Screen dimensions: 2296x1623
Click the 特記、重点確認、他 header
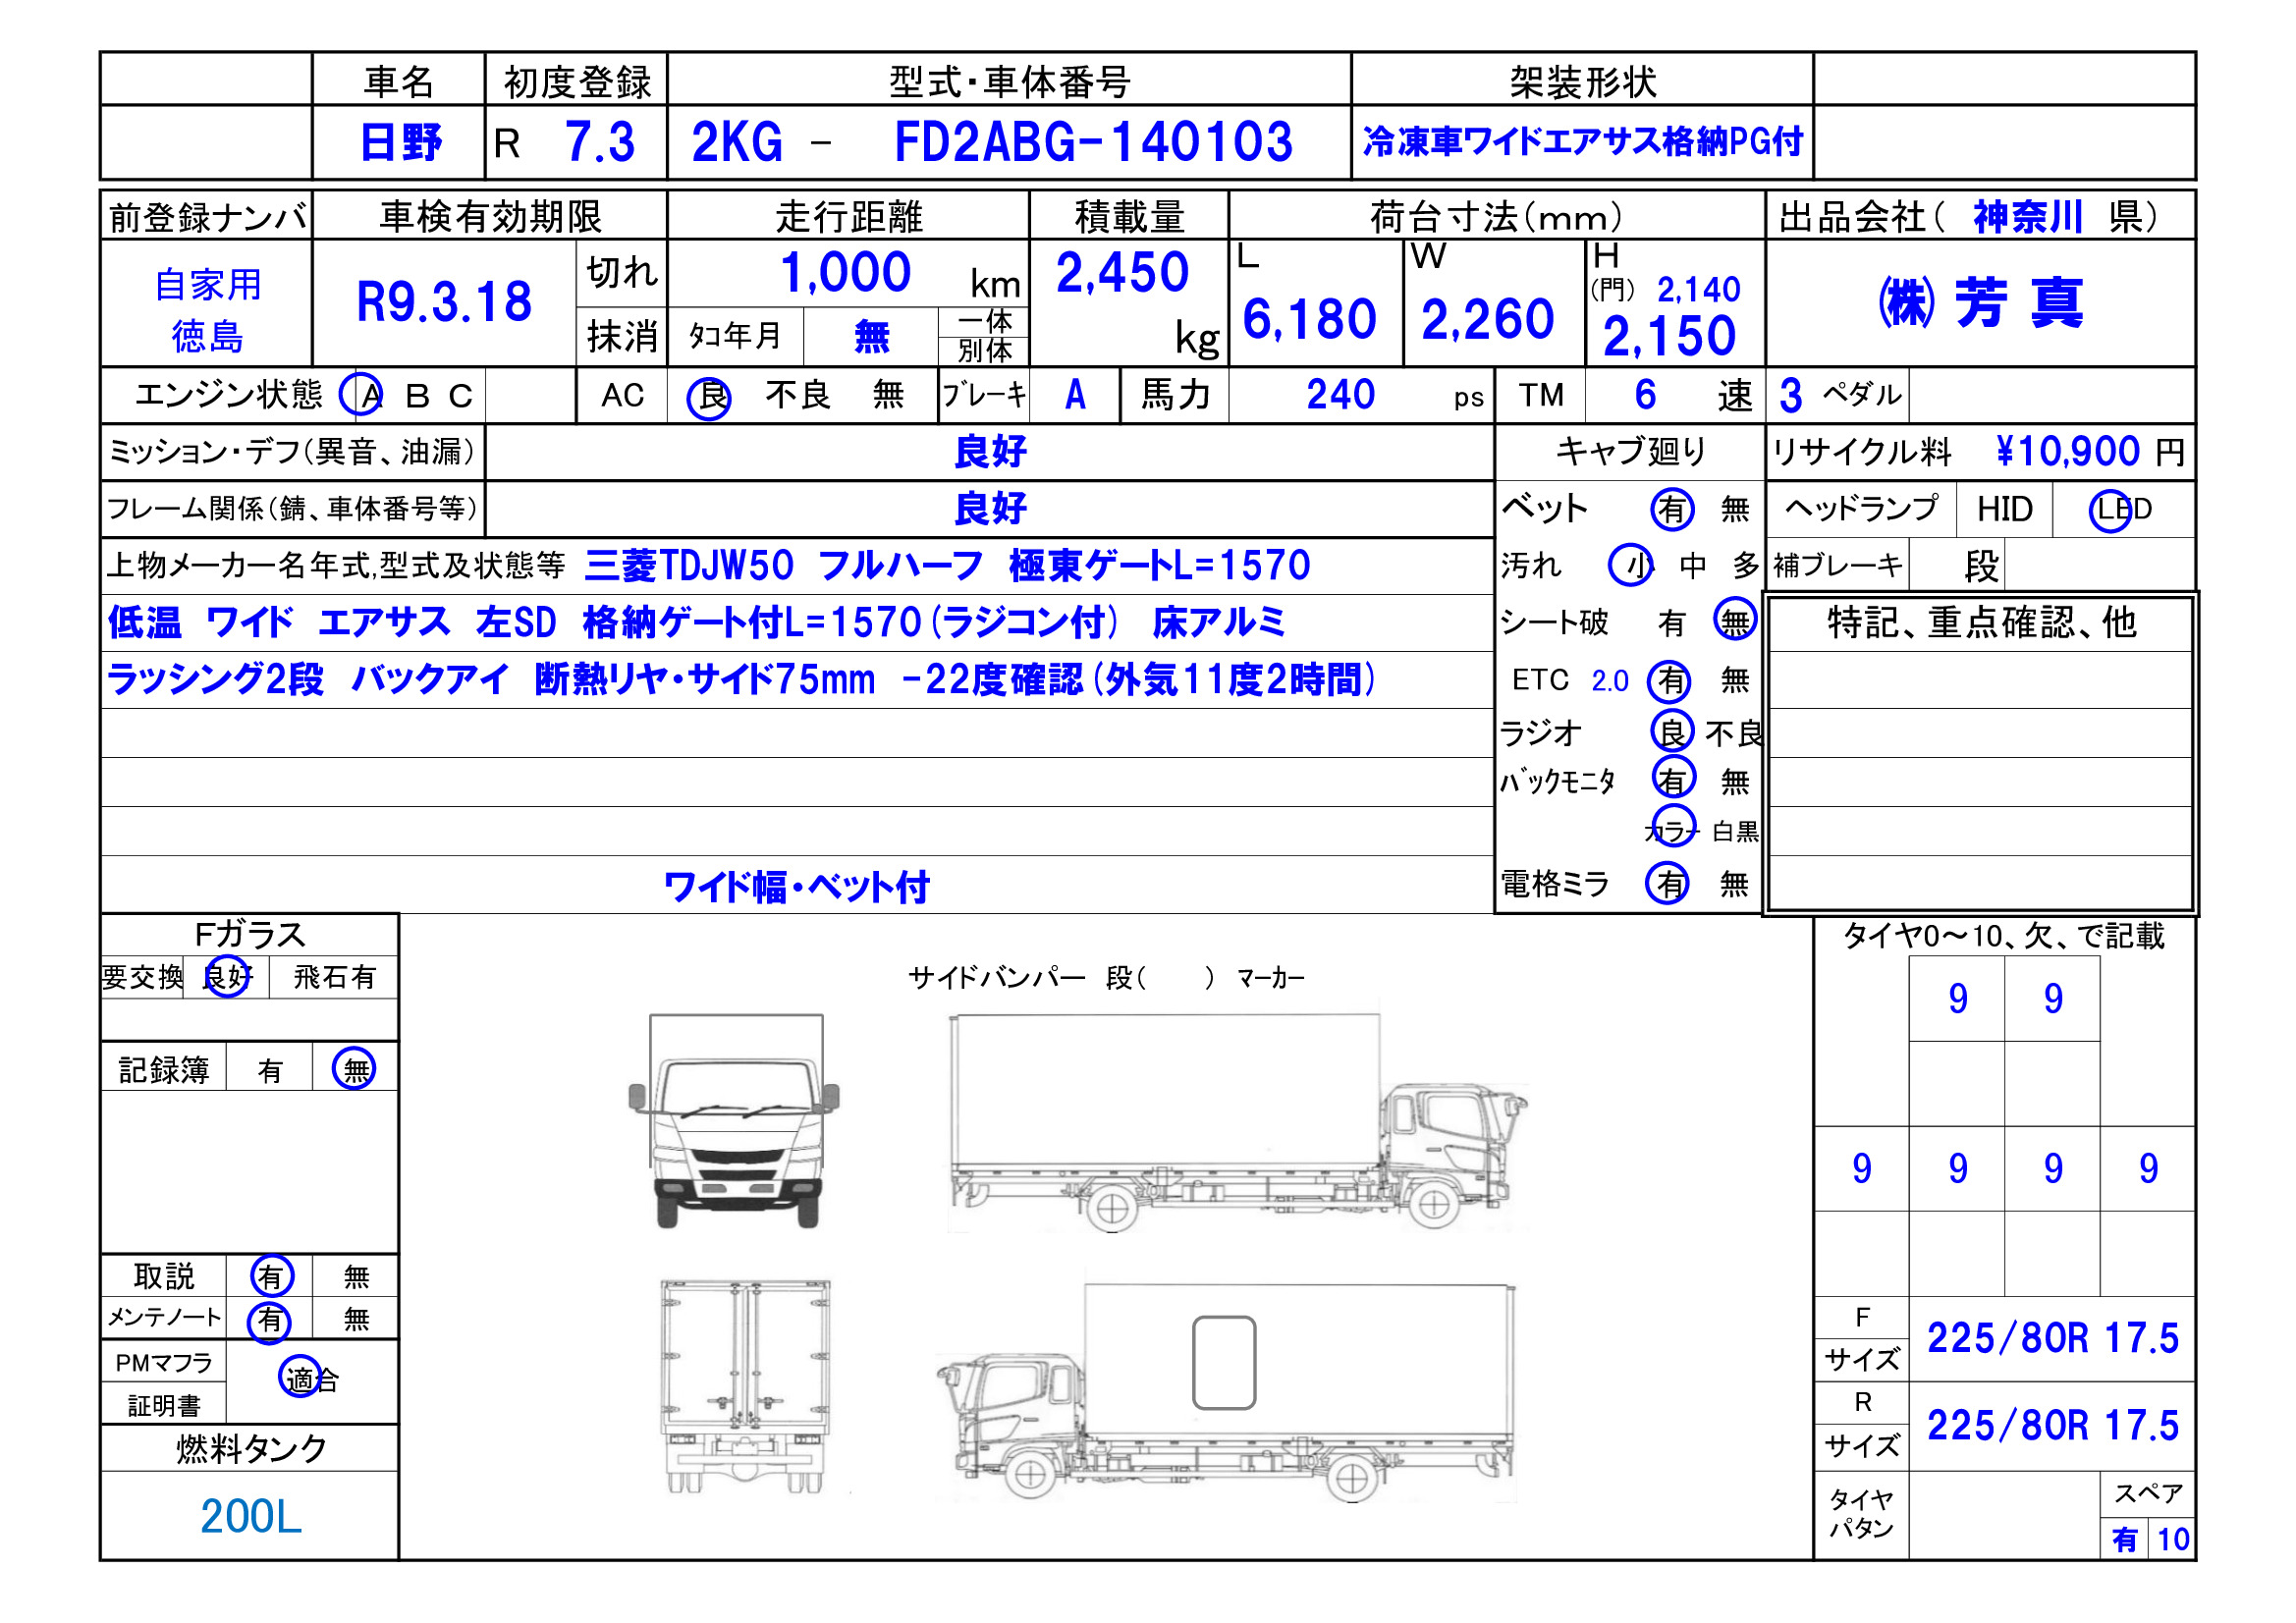[1981, 623]
